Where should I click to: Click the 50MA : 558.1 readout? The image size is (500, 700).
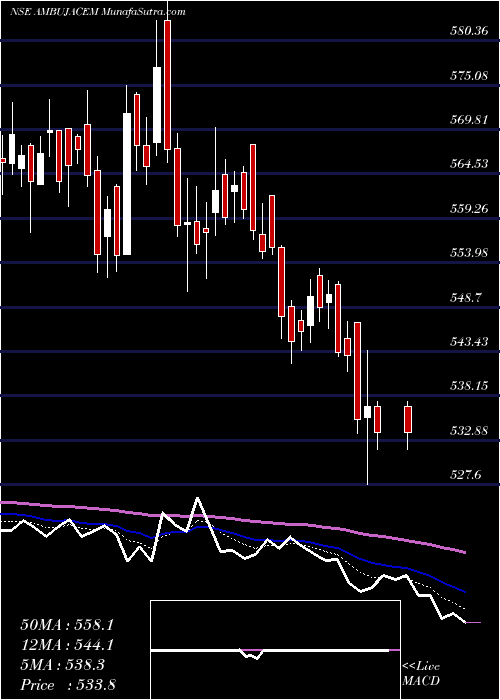(67, 625)
